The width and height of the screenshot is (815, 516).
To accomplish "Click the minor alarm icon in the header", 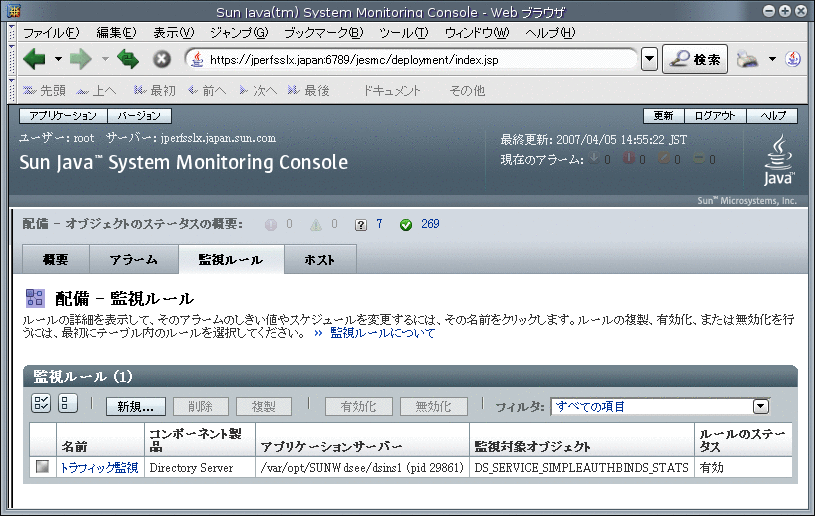I will click(x=699, y=158).
